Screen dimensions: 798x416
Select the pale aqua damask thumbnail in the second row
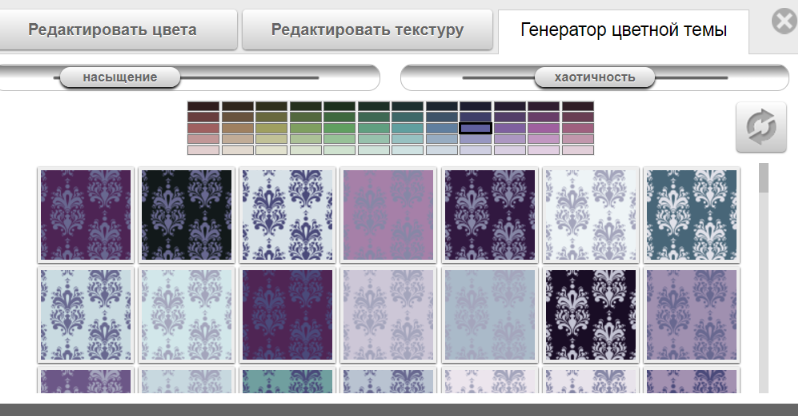point(187,315)
